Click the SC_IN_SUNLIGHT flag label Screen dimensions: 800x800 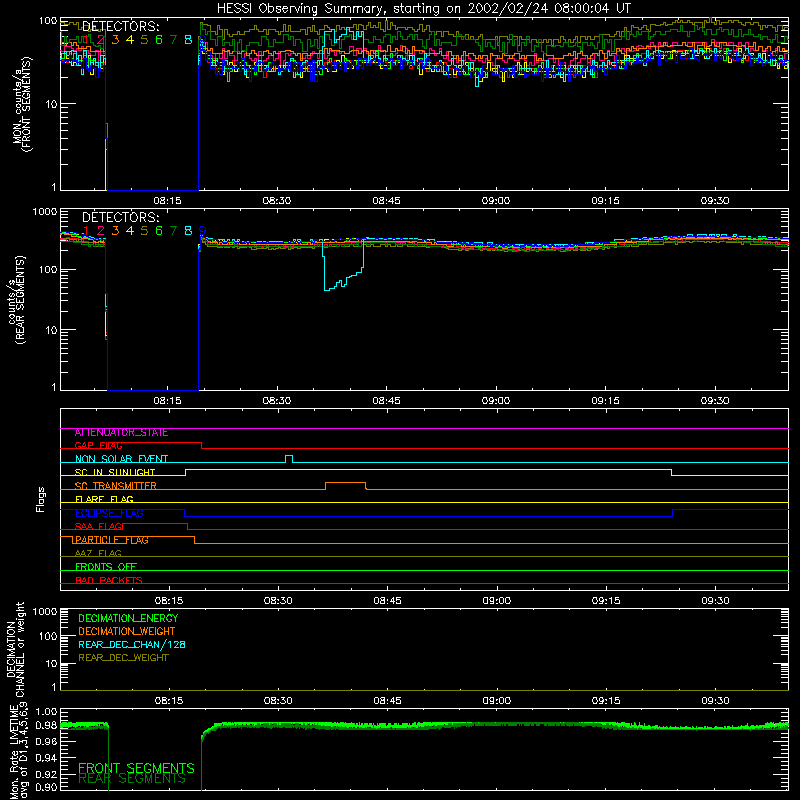click(115, 472)
